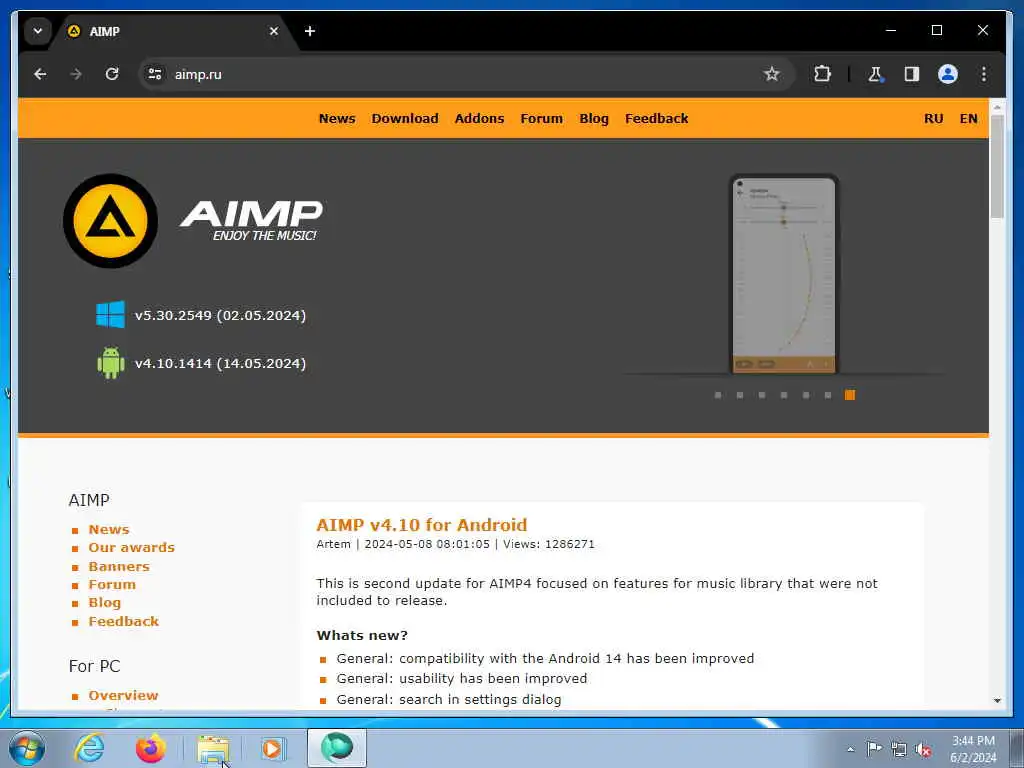
Task: Open Our awards in the sidebar
Action: coord(132,548)
